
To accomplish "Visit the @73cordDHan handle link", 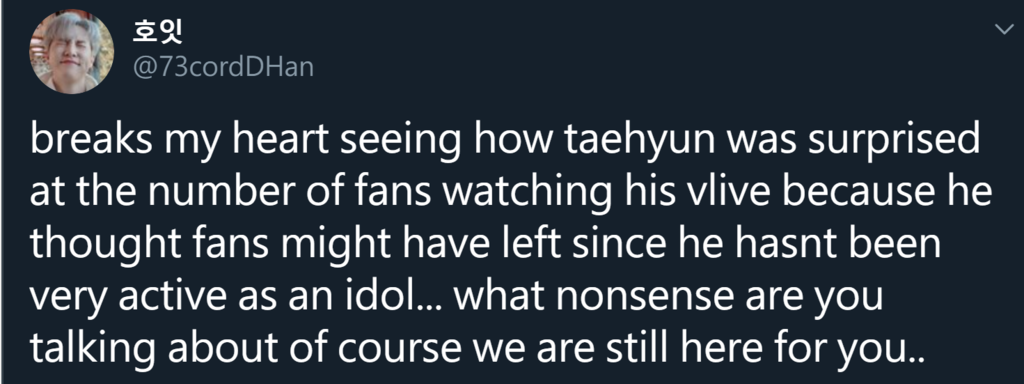I will click(223, 67).
